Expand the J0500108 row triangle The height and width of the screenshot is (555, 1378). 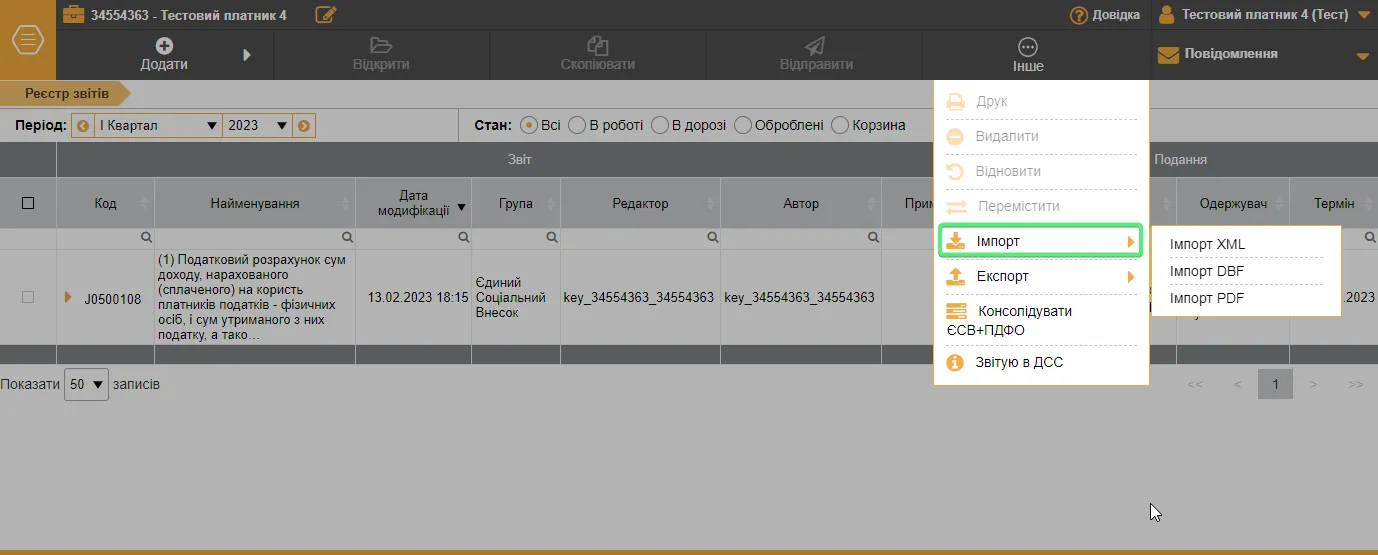coord(69,297)
